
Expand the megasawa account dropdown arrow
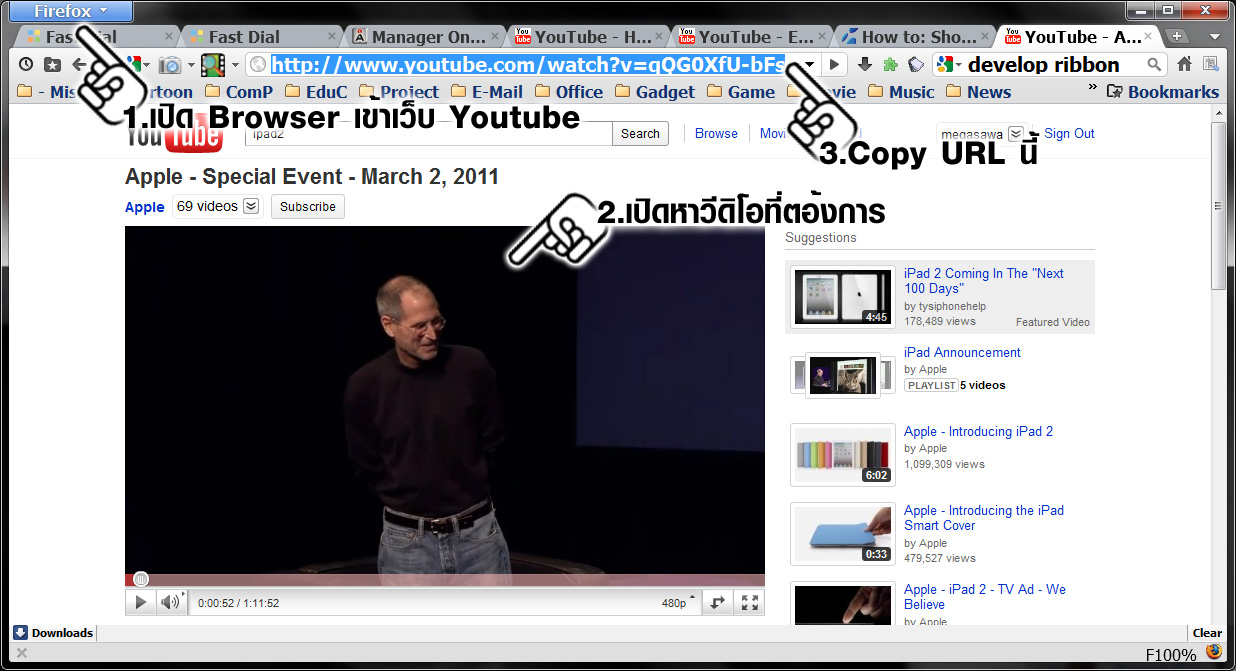click(1016, 133)
